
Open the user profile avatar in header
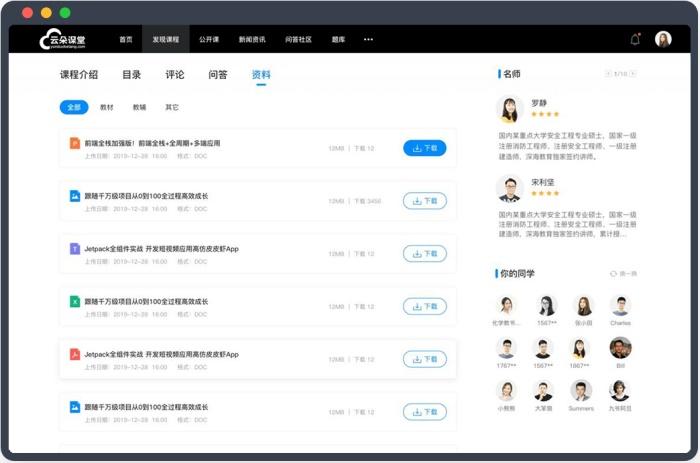point(663,39)
